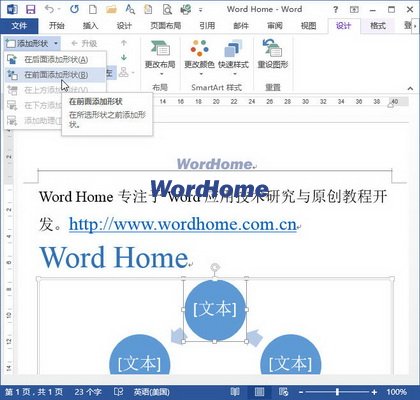420x400 pixels.
Task: Click the yellow document page icon in quick toolbar
Action: 148,9
